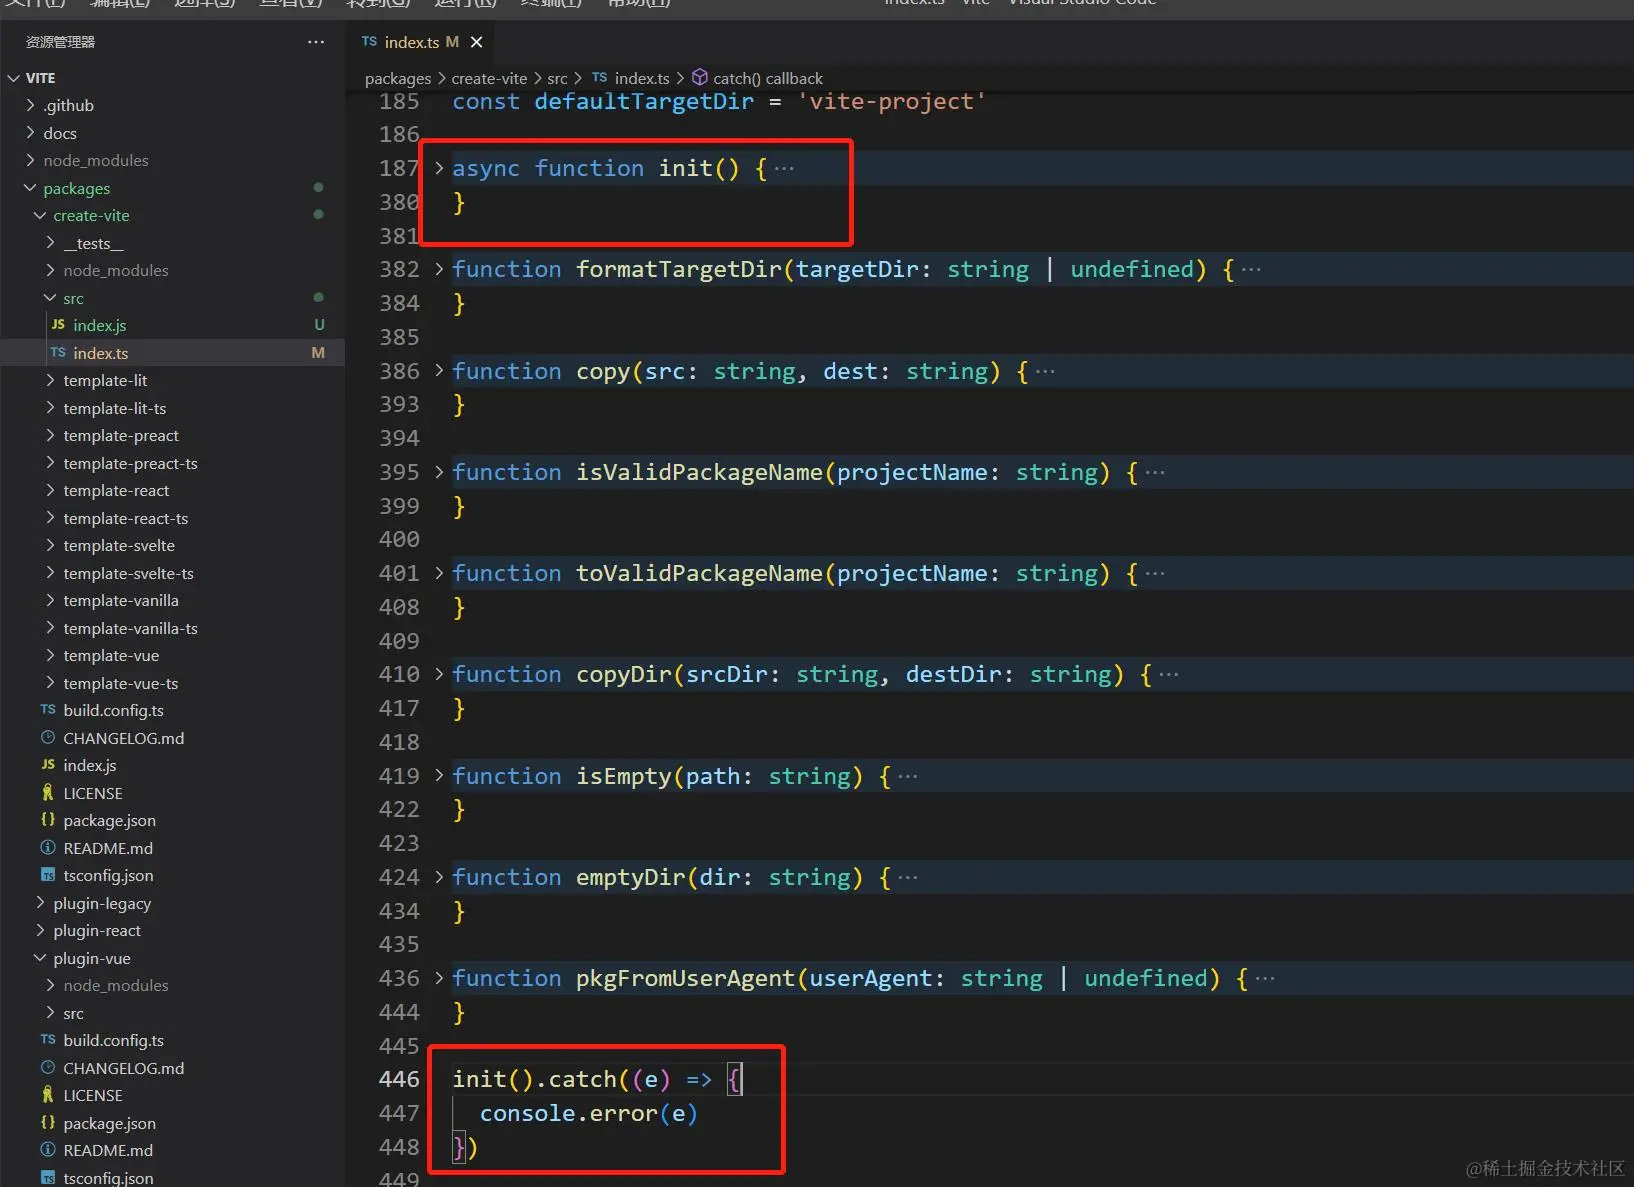The image size is (1634, 1187).
Task: Click CHANGELOG.md clock icon under plugin-vue
Action: [48, 1068]
